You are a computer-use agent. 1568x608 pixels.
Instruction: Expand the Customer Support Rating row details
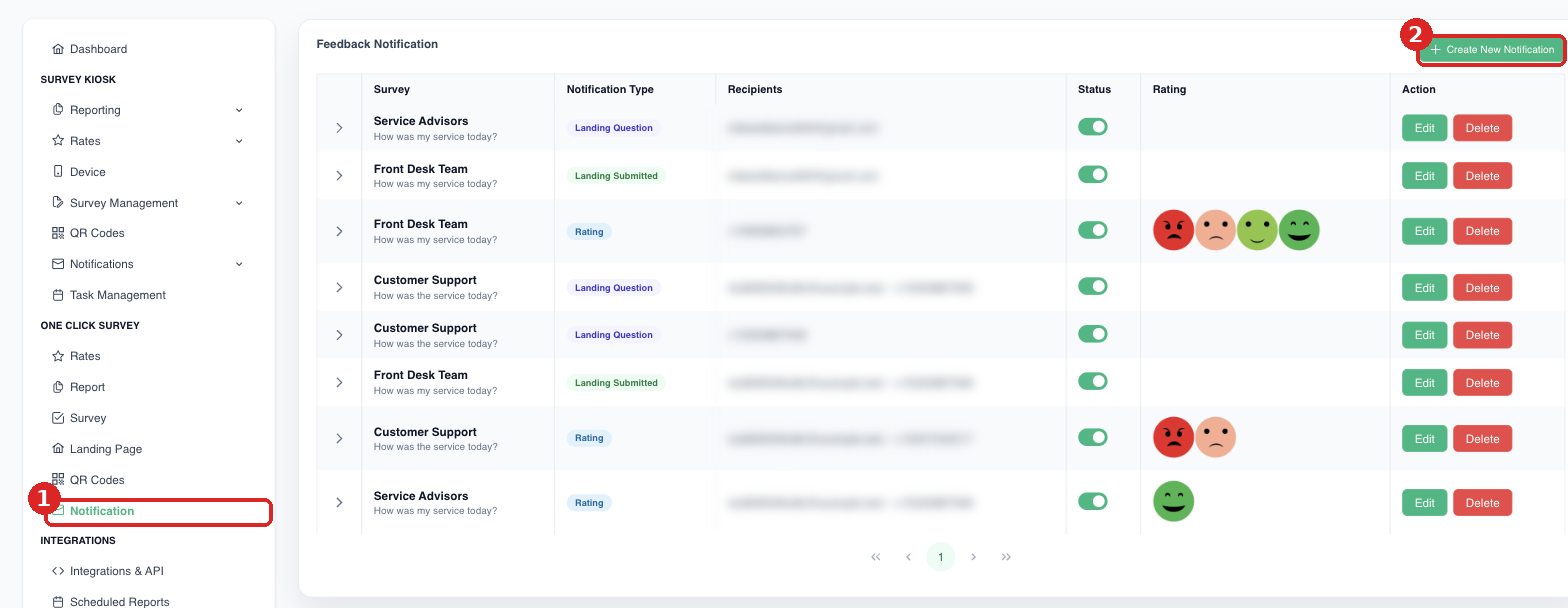(339, 438)
